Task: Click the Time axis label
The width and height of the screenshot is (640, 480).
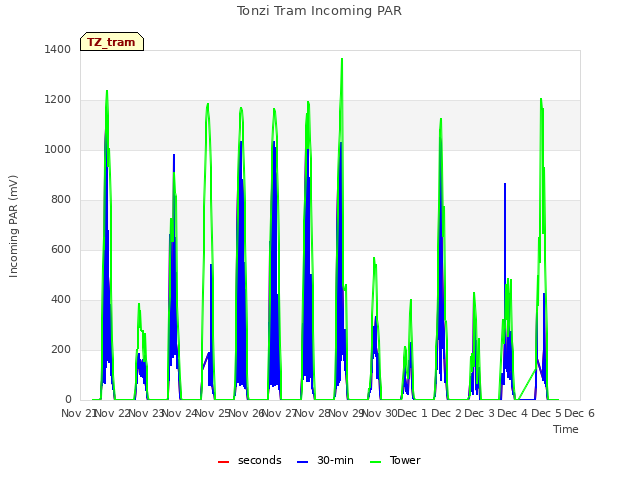Action: pyautogui.click(x=565, y=429)
